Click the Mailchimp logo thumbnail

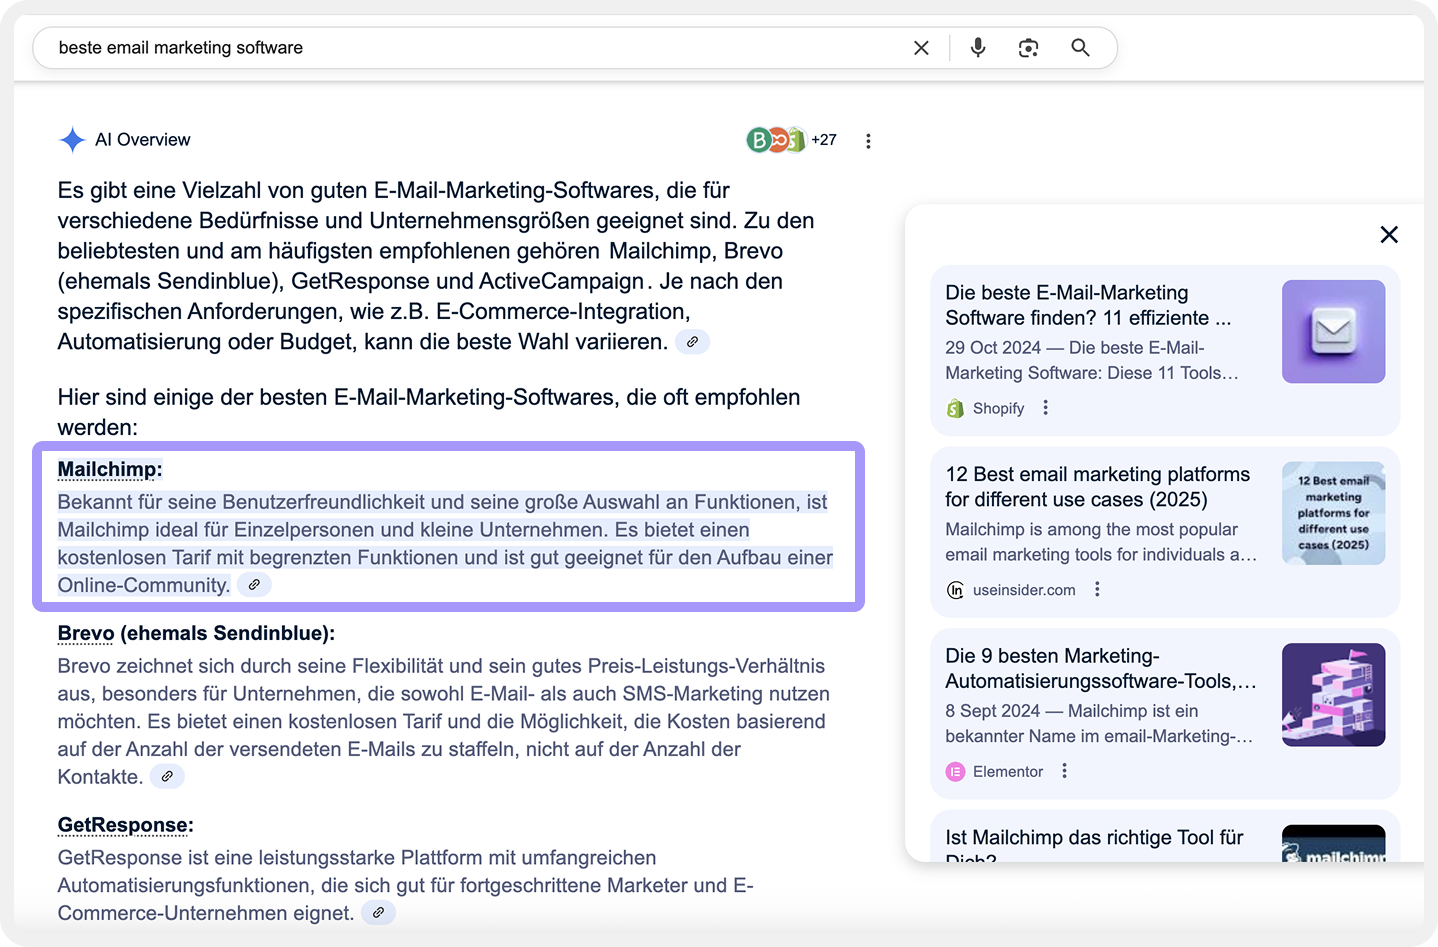click(x=1333, y=843)
